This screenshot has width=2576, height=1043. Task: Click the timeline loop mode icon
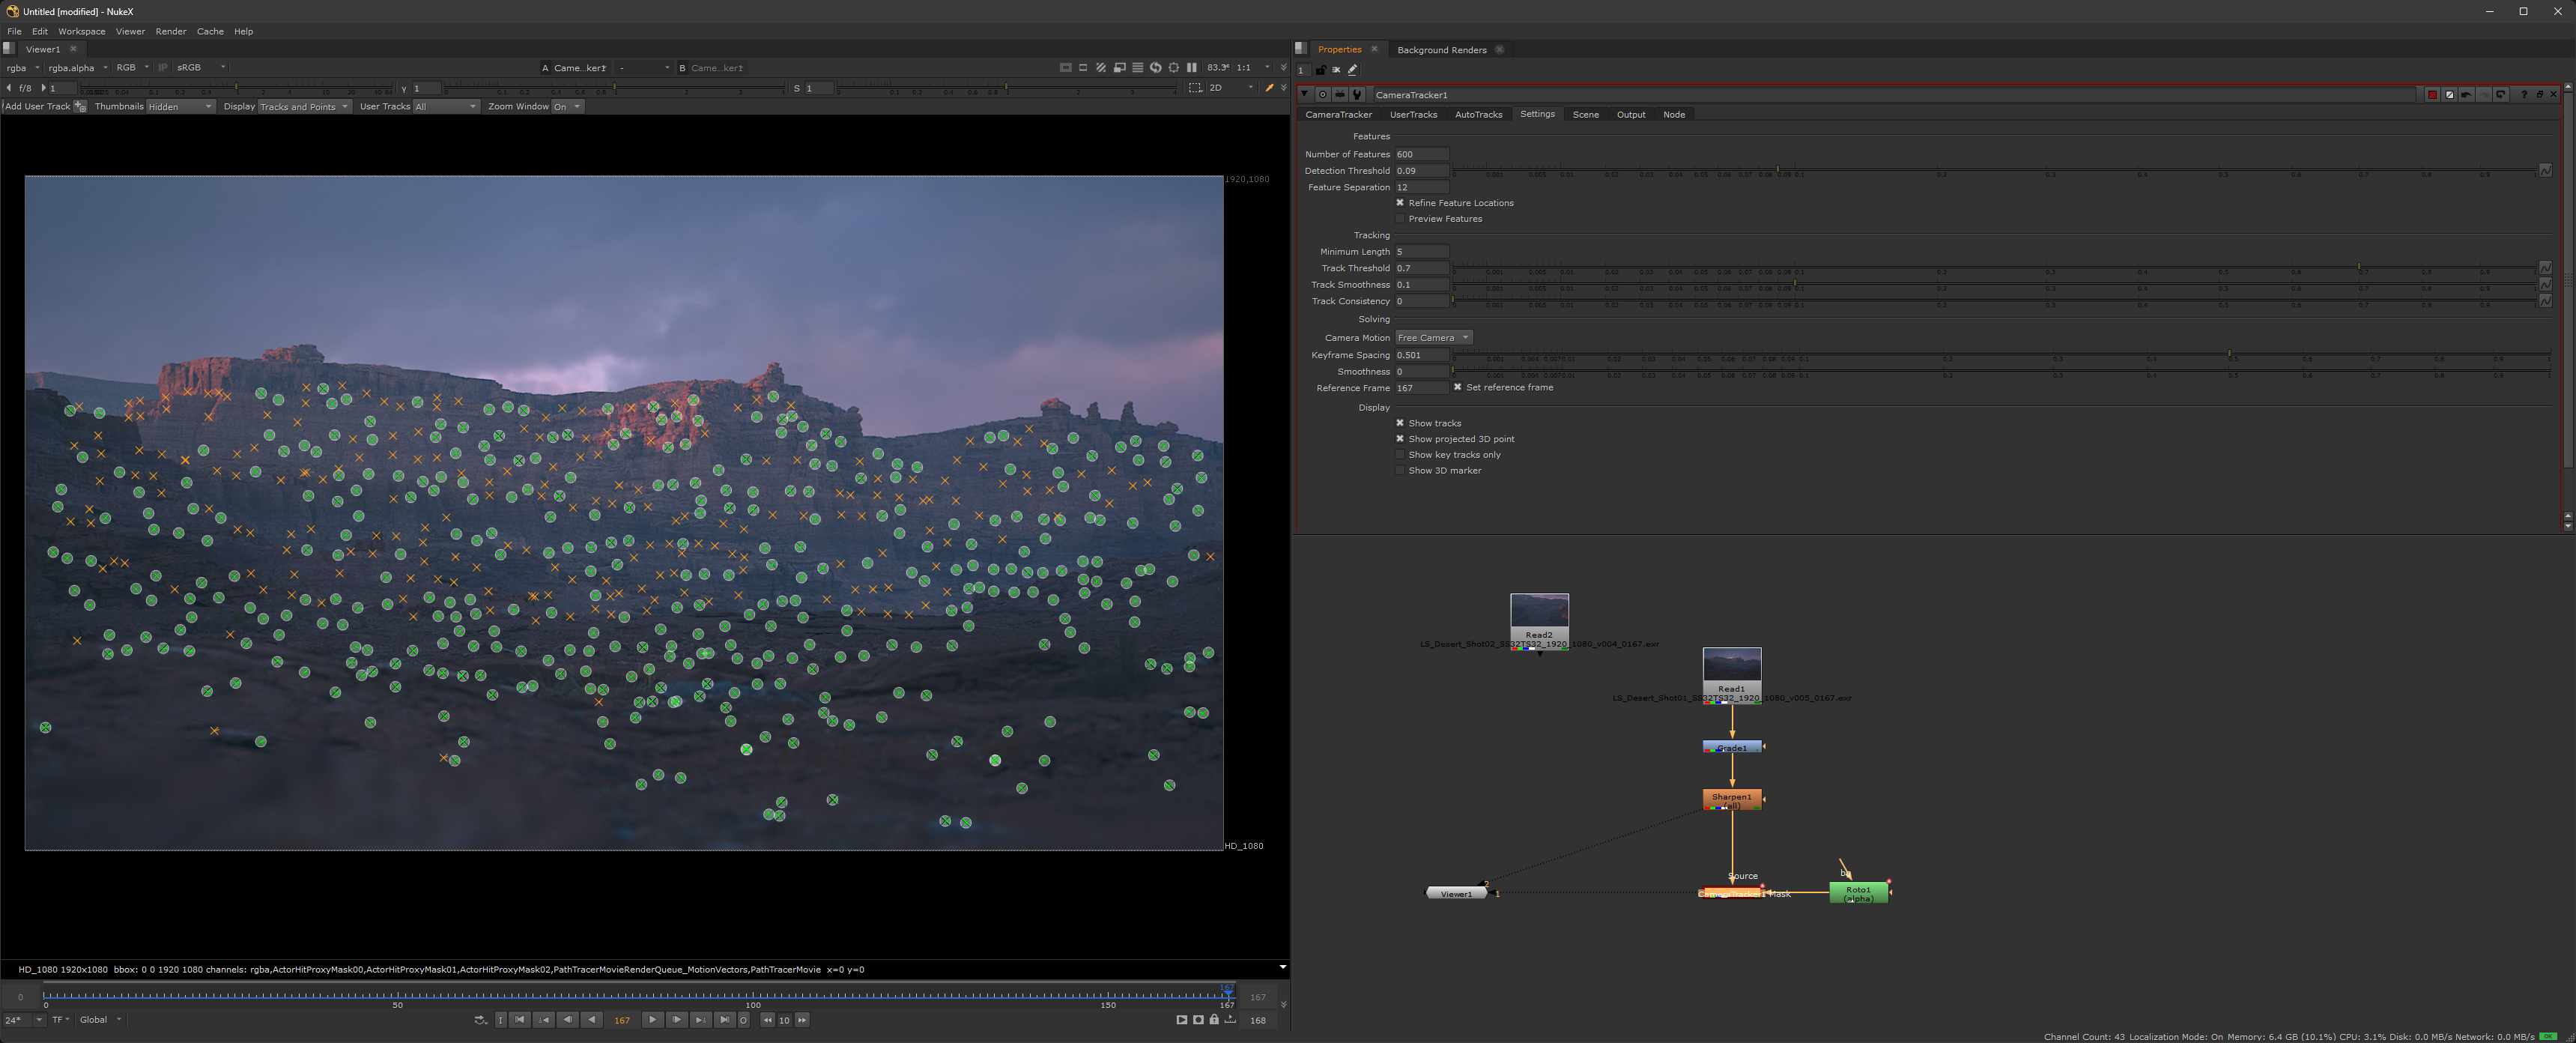480,1021
